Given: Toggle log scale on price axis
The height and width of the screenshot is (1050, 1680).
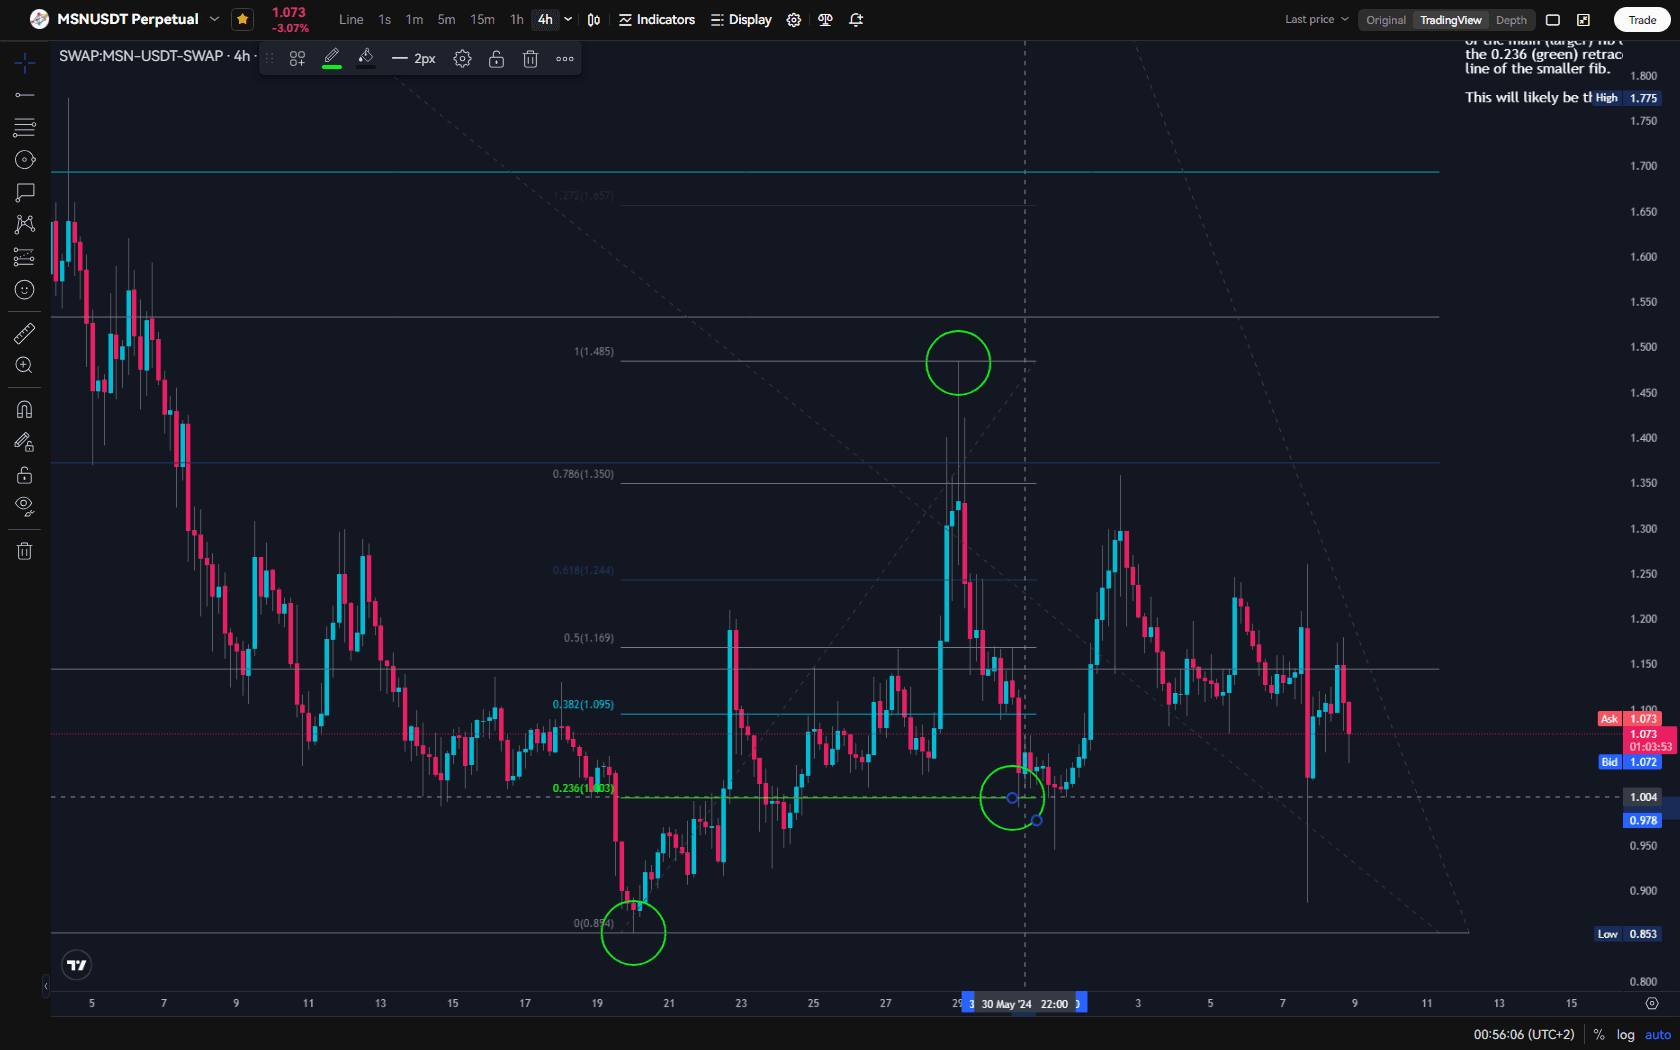Looking at the screenshot, I should point(1626,1035).
